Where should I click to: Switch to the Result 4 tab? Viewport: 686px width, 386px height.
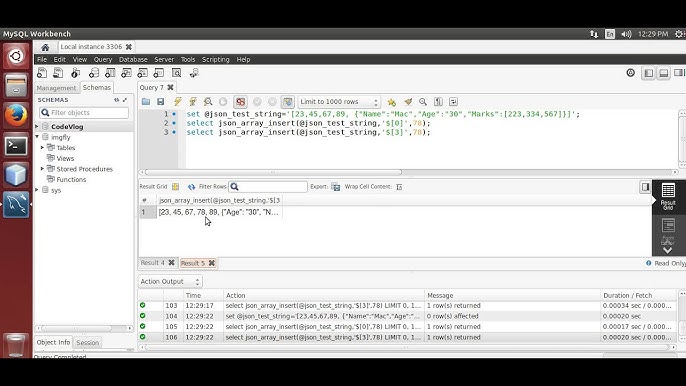click(153, 263)
